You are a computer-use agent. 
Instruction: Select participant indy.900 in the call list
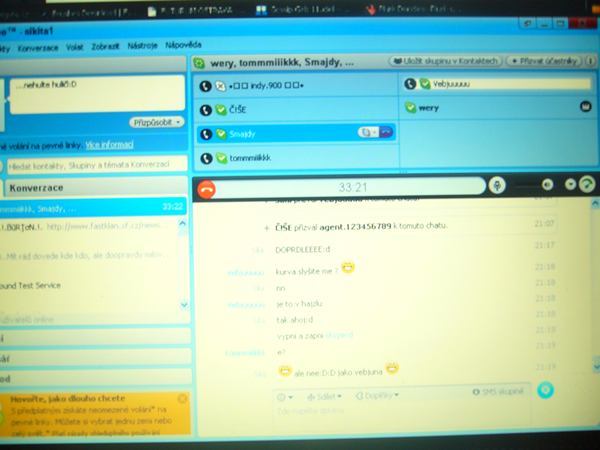(x=295, y=86)
